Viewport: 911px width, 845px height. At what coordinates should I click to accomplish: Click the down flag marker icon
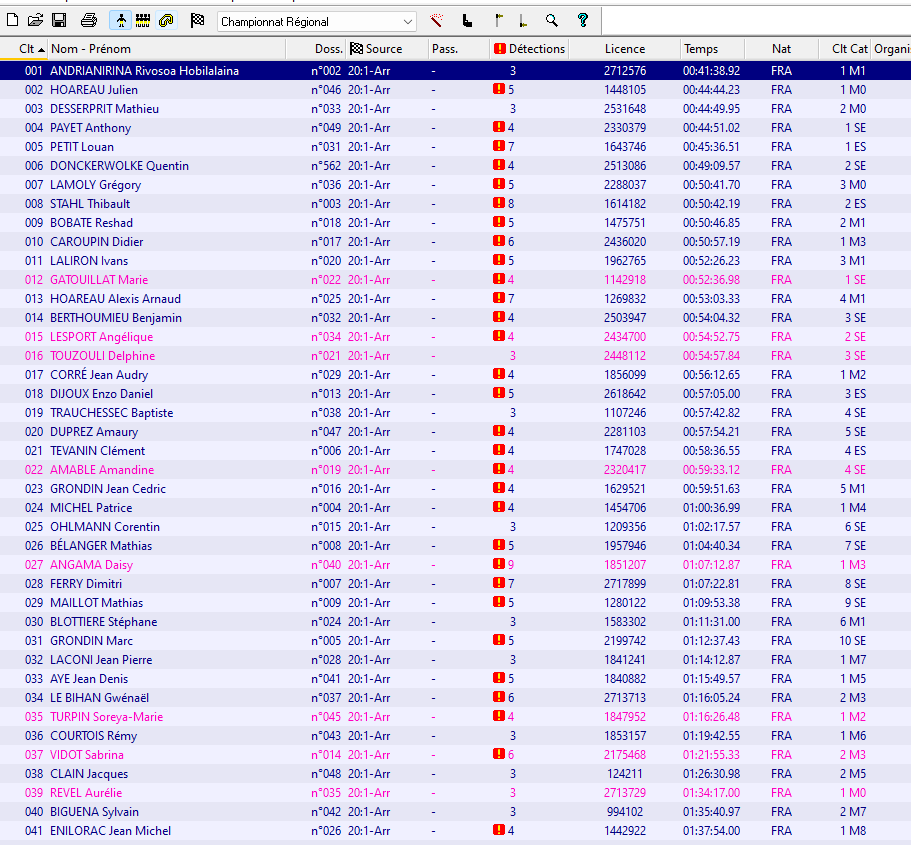point(522,21)
